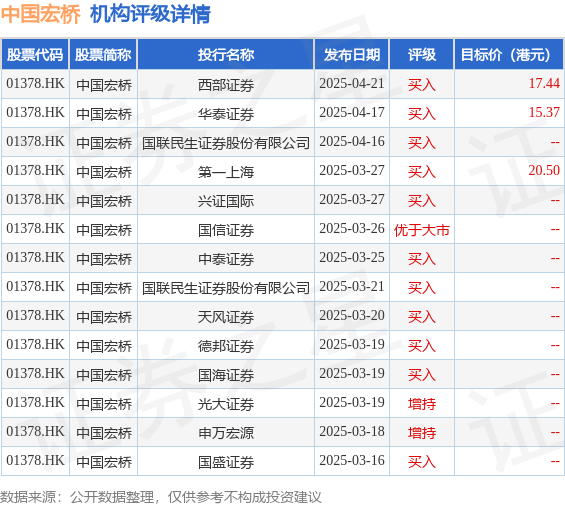Click 申万宏源 增持 rating
Image resolution: width=565 pixels, height=506 pixels.
click(422, 433)
